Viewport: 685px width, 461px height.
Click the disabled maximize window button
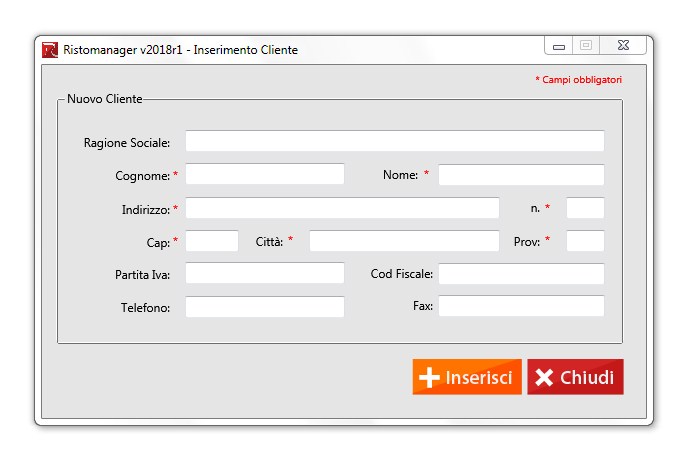[x=586, y=45]
